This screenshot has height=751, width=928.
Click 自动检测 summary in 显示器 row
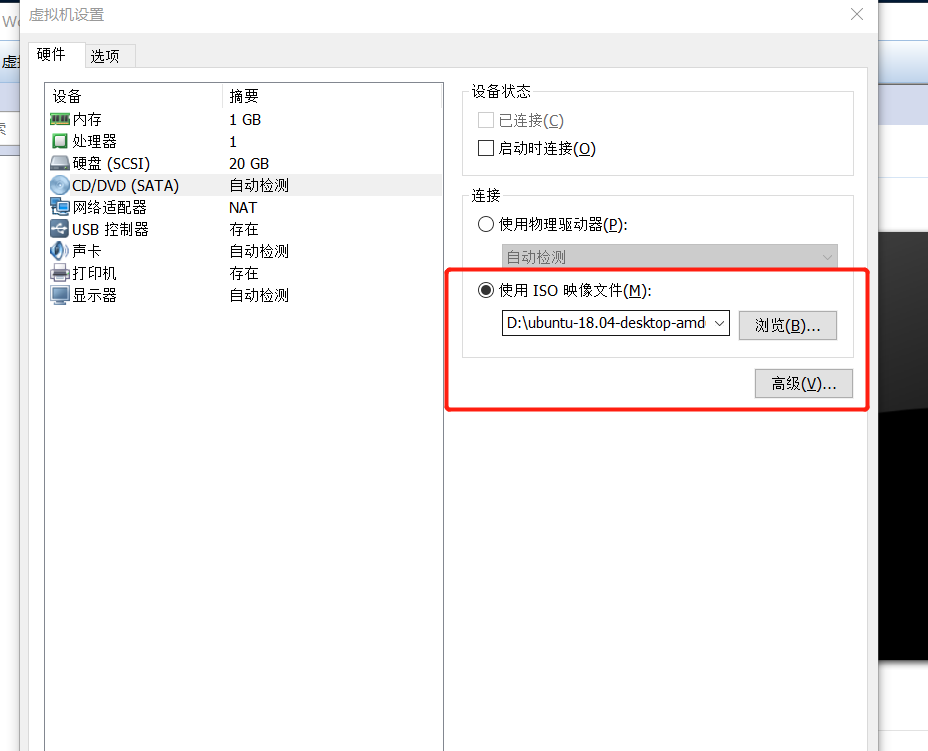(x=259, y=295)
